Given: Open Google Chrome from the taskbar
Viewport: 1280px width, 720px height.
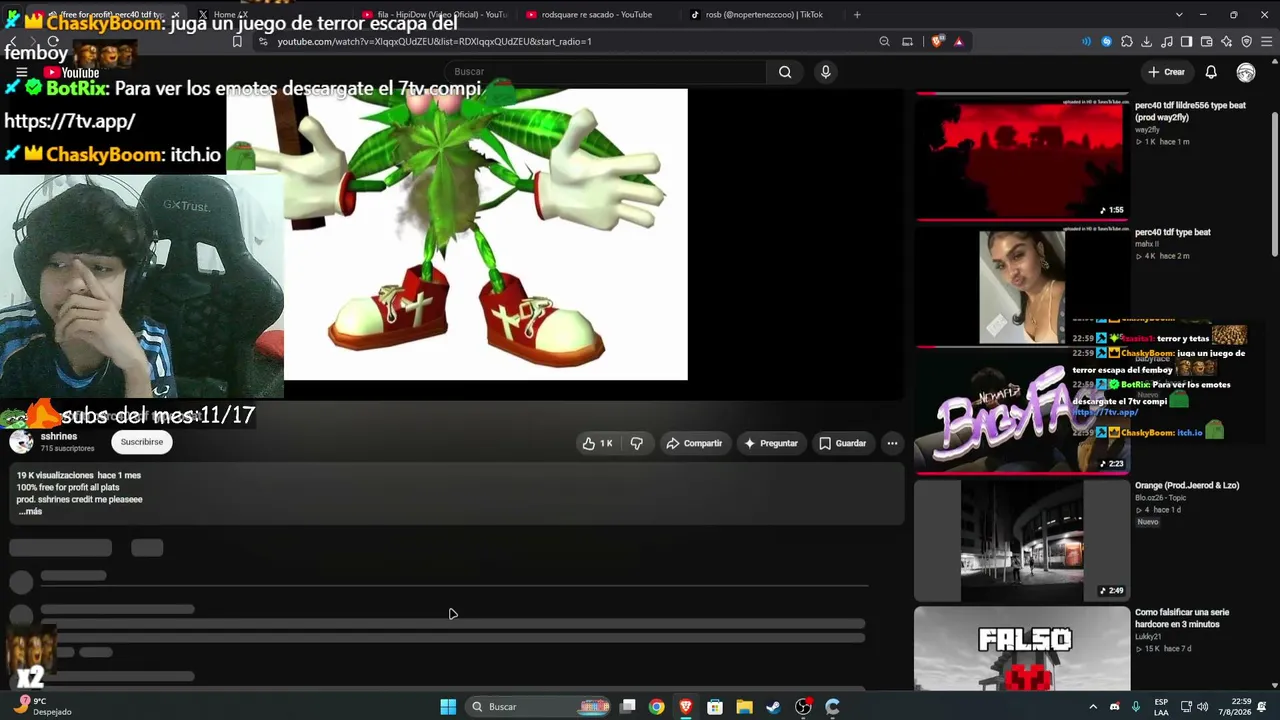Looking at the screenshot, I should (x=656, y=707).
